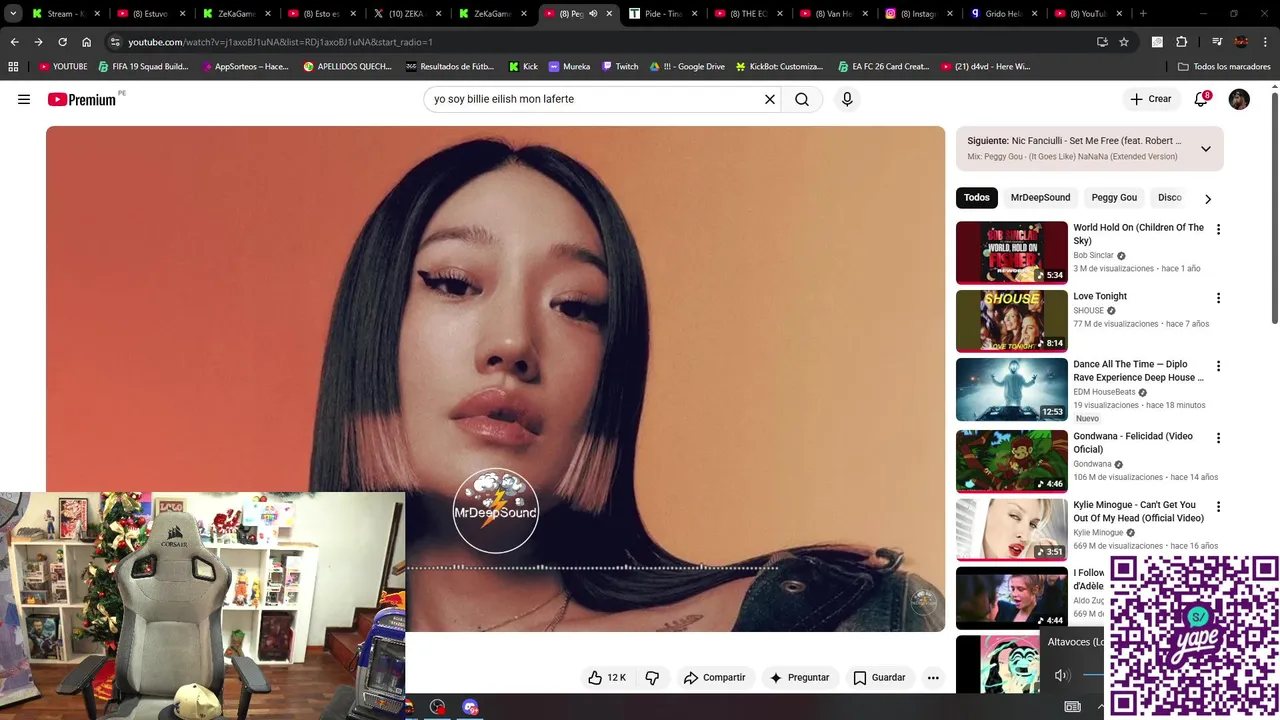Click the Preguntar button
Viewport: 1280px width, 720px height.
[798, 677]
